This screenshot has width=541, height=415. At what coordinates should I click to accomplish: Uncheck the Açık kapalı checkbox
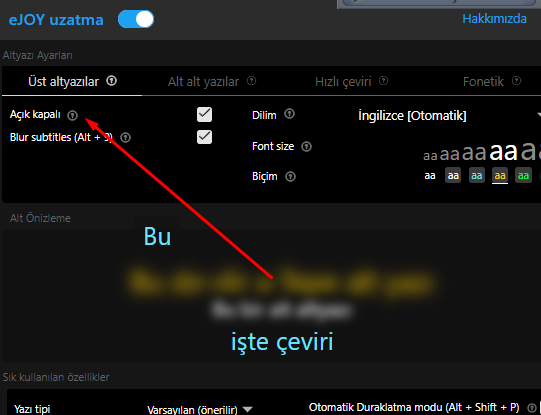click(x=204, y=115)
